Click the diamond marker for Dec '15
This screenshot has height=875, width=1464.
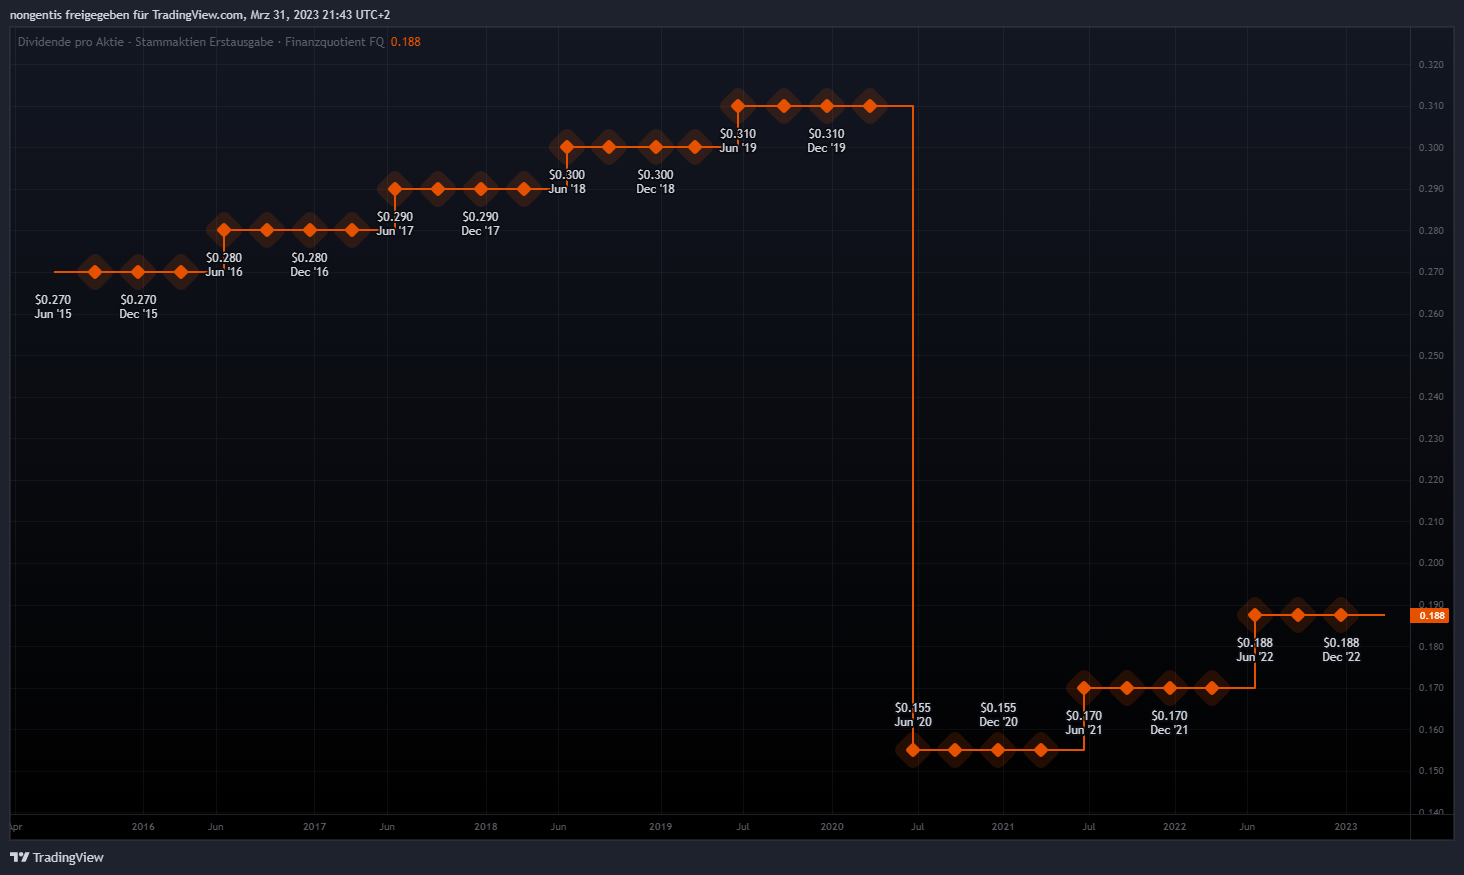[138, 272]
